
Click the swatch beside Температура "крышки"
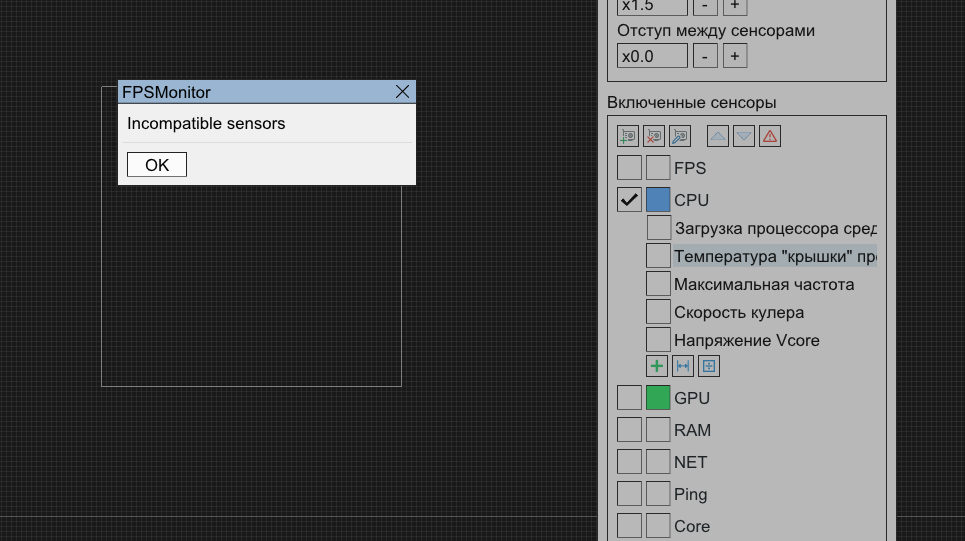point(658,255)
